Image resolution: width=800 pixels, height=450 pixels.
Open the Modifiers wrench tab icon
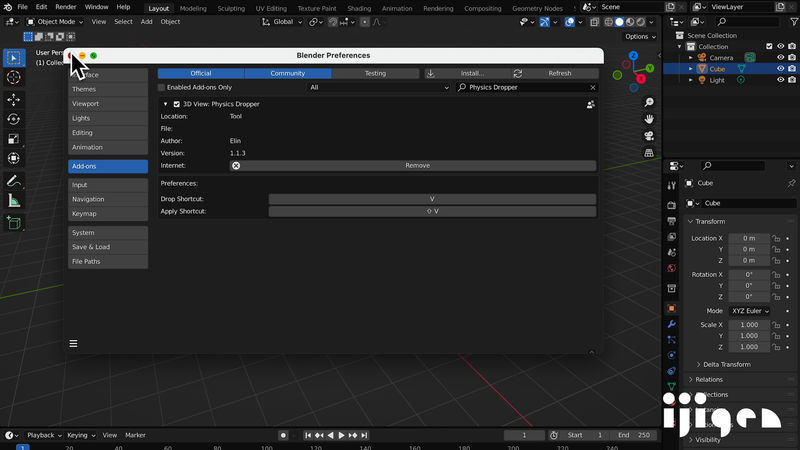pyautogui.click(x=671, y=324)
